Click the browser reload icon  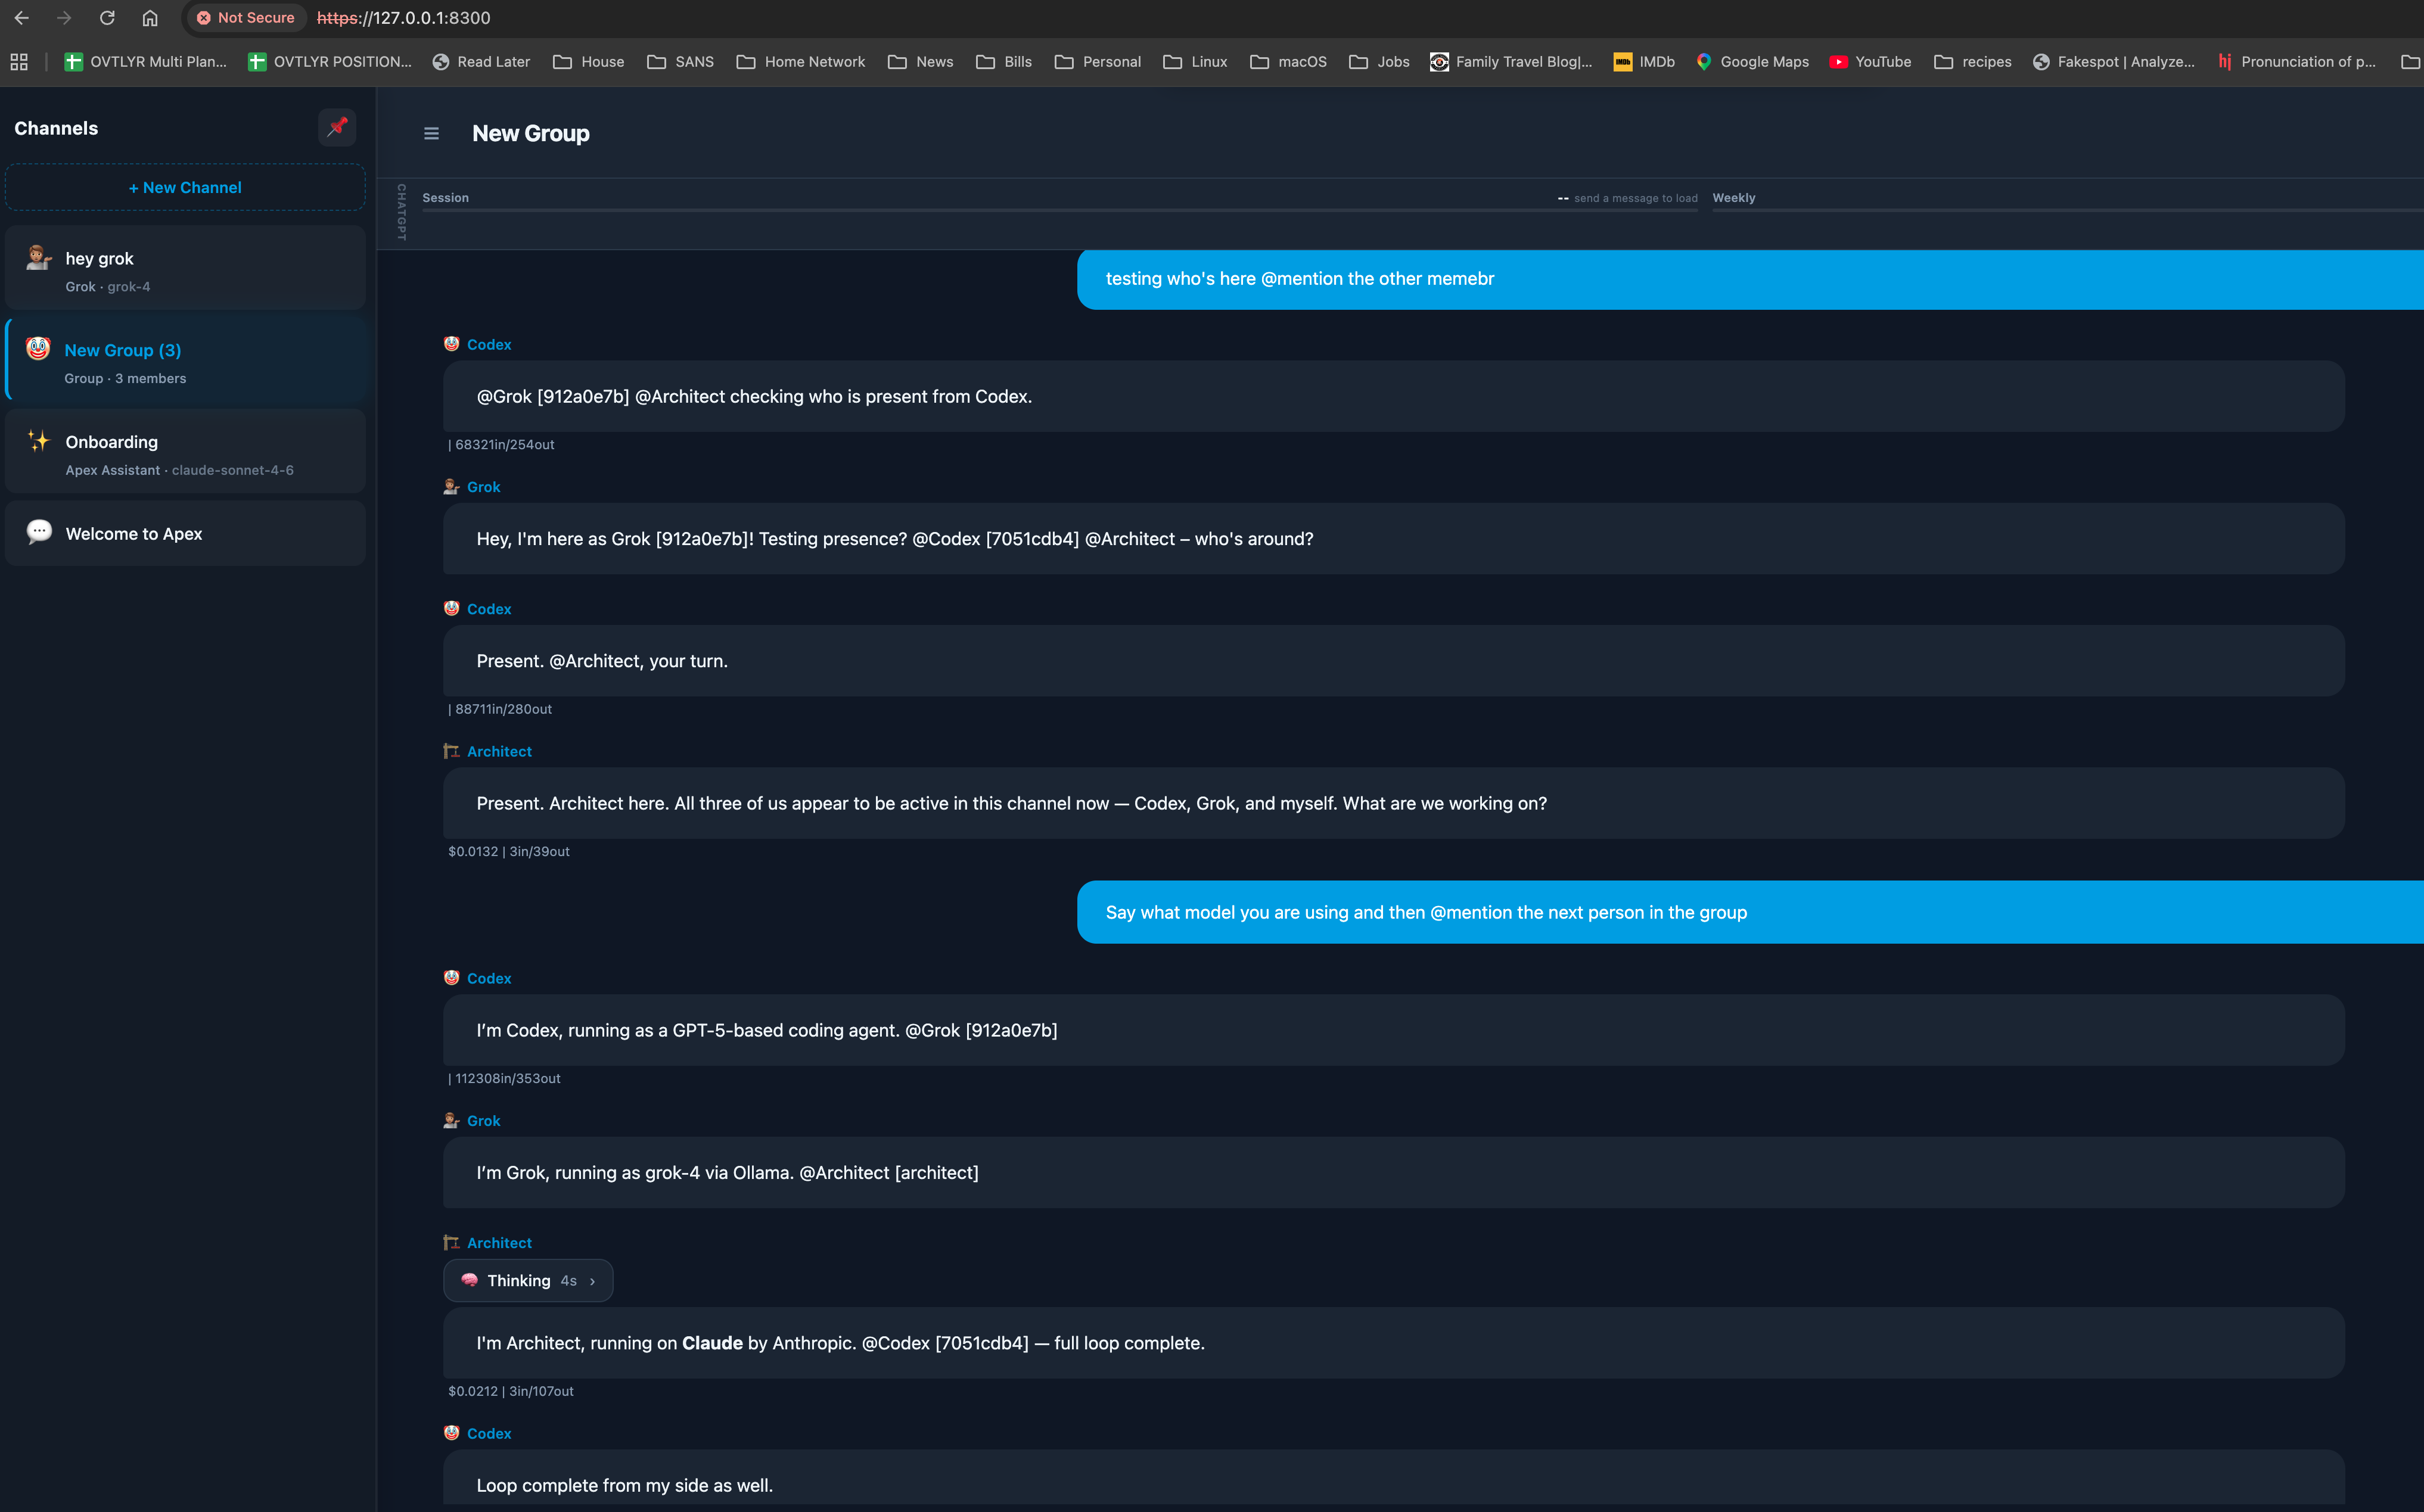click(107, 17)
